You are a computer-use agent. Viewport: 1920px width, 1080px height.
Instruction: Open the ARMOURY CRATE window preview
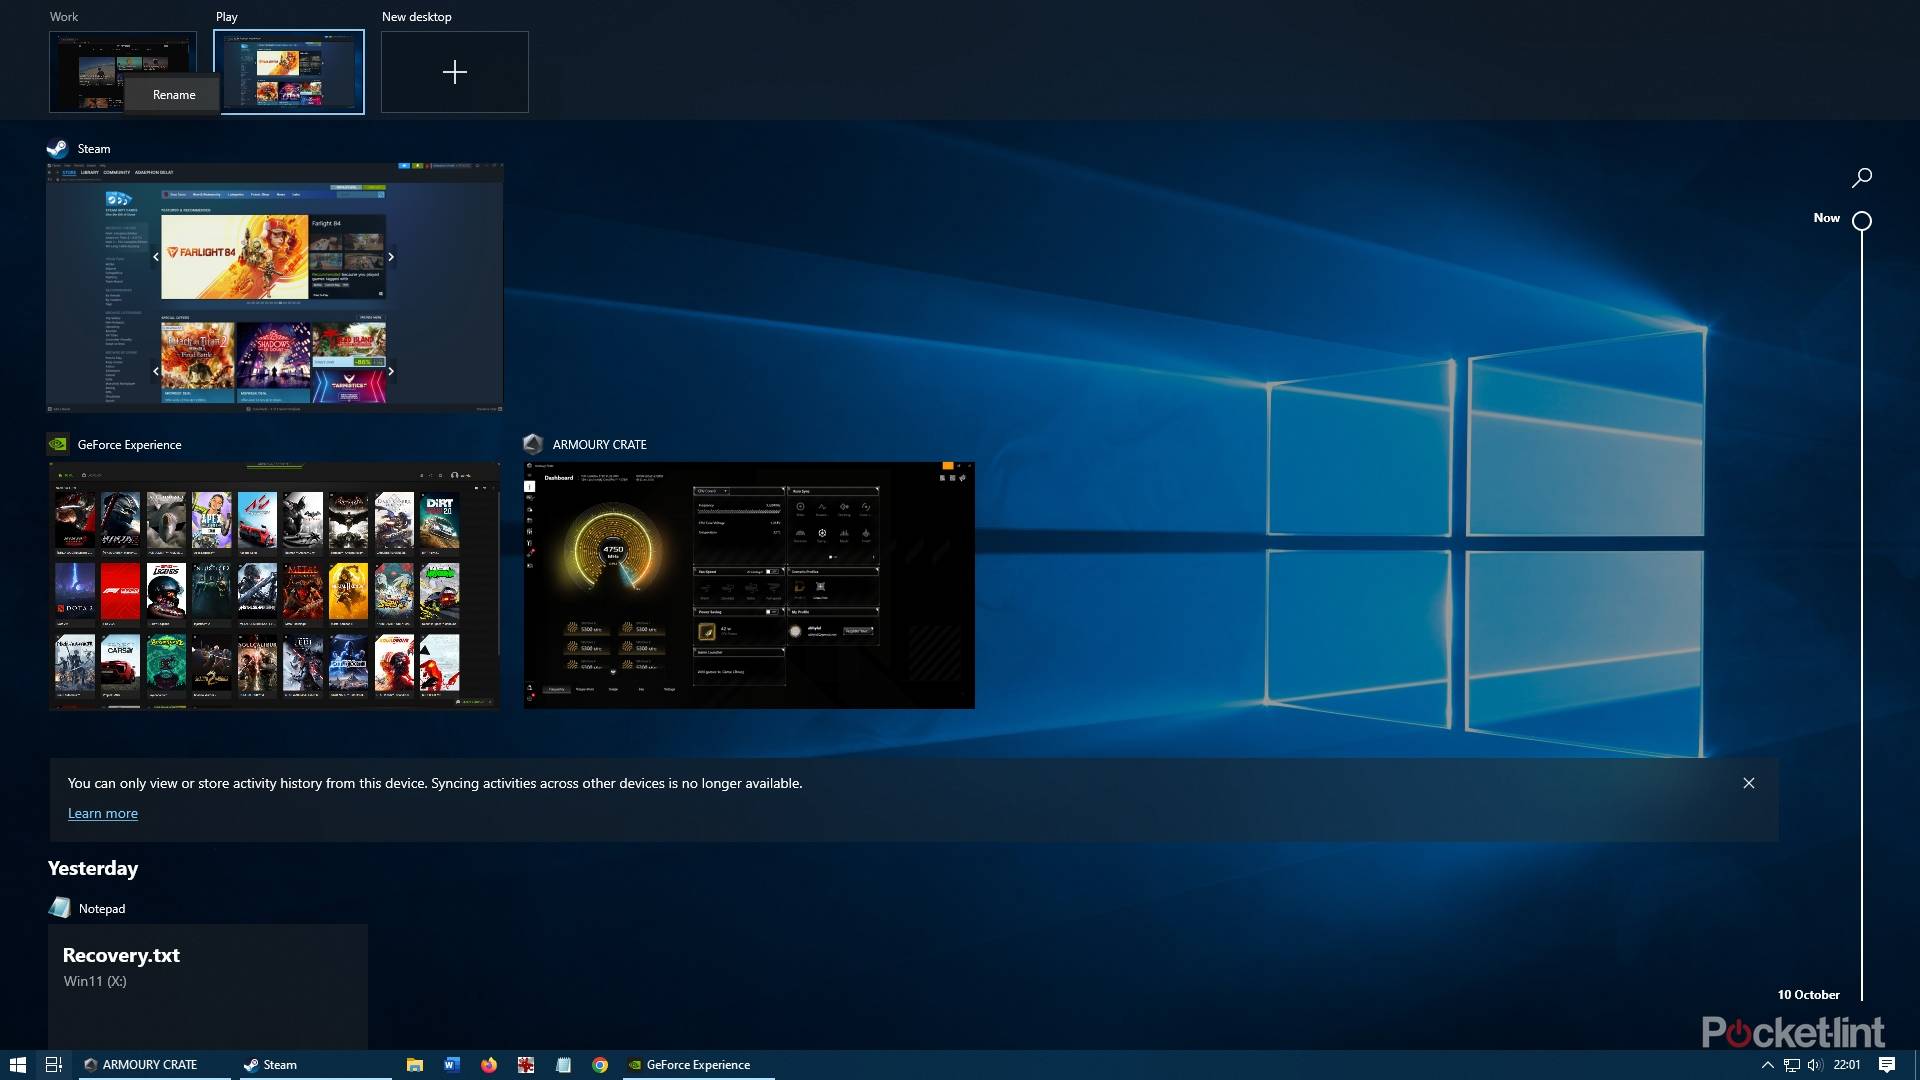click(x=749, y=585)
